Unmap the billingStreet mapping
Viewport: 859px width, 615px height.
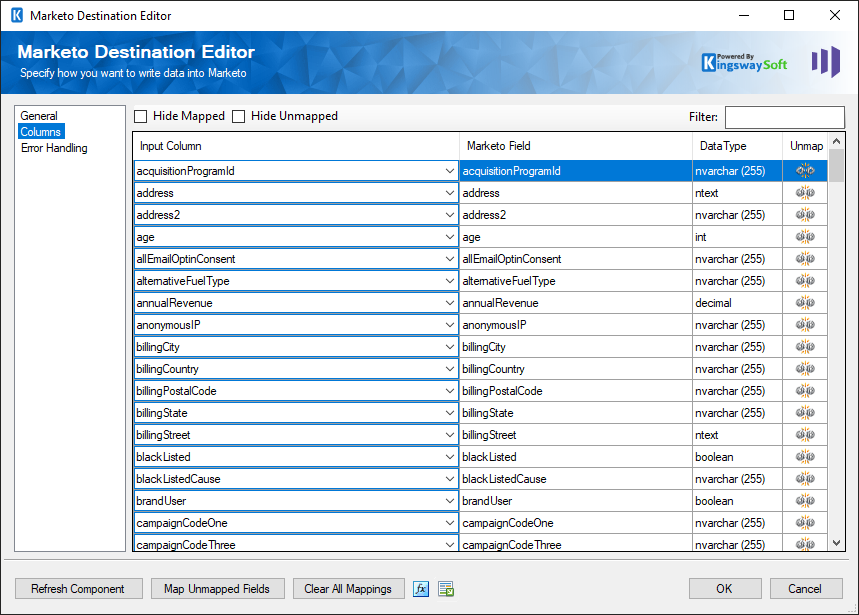[x=805, y=435]
